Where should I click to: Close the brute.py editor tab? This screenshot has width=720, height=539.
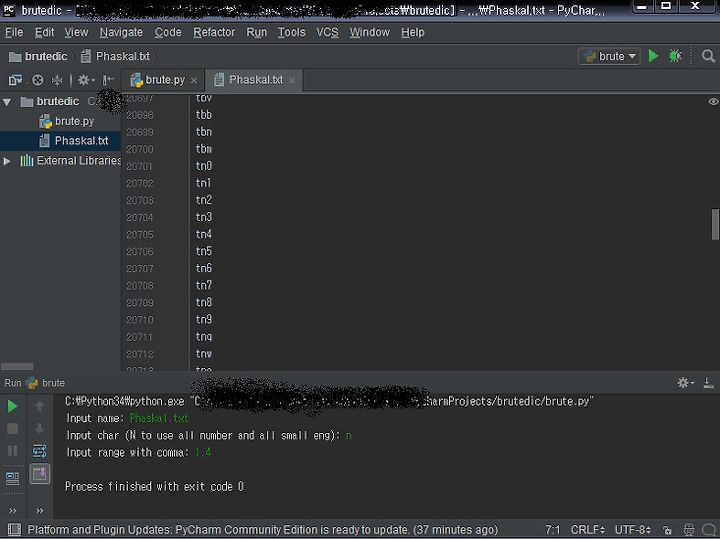(x=194, y=80)
